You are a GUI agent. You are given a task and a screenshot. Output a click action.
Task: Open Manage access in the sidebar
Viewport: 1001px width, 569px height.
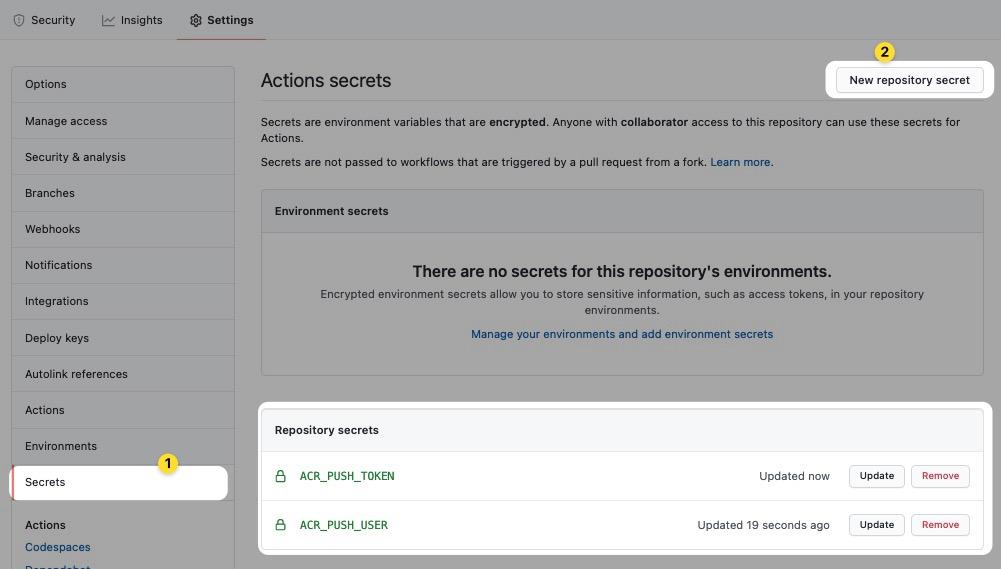[x=123, y=121]
